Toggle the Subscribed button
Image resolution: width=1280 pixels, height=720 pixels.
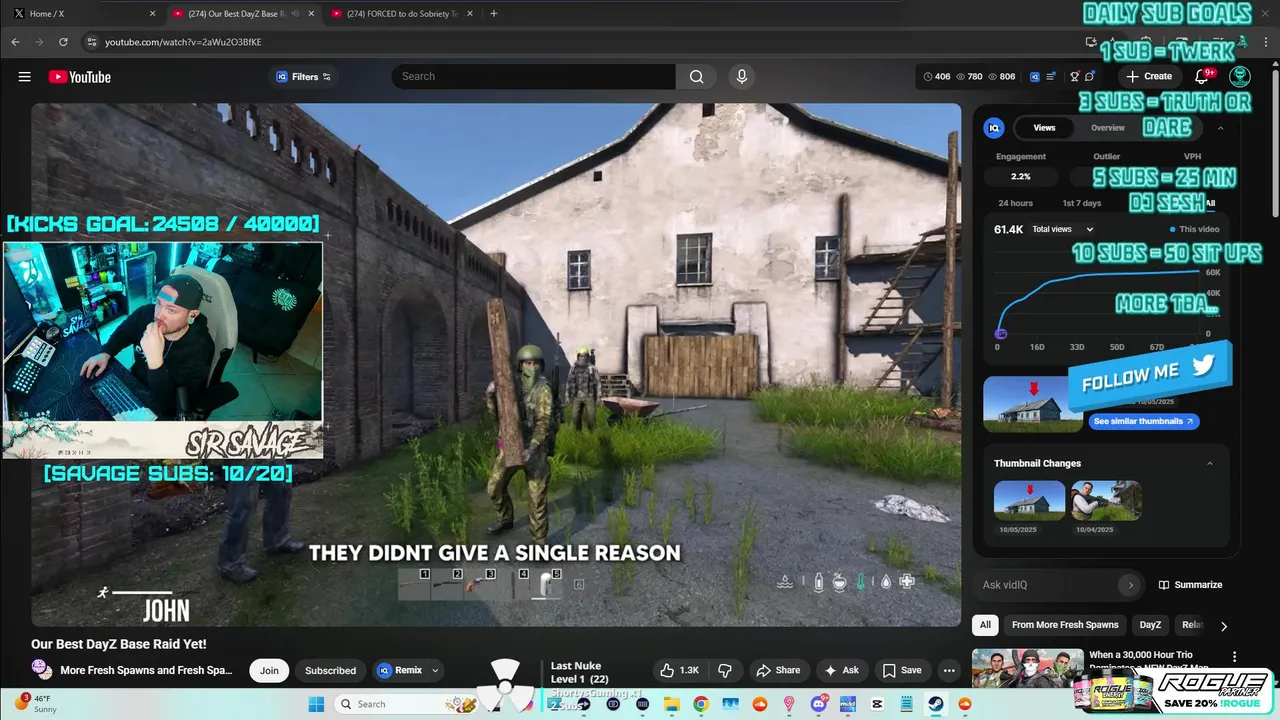[330, 670]
